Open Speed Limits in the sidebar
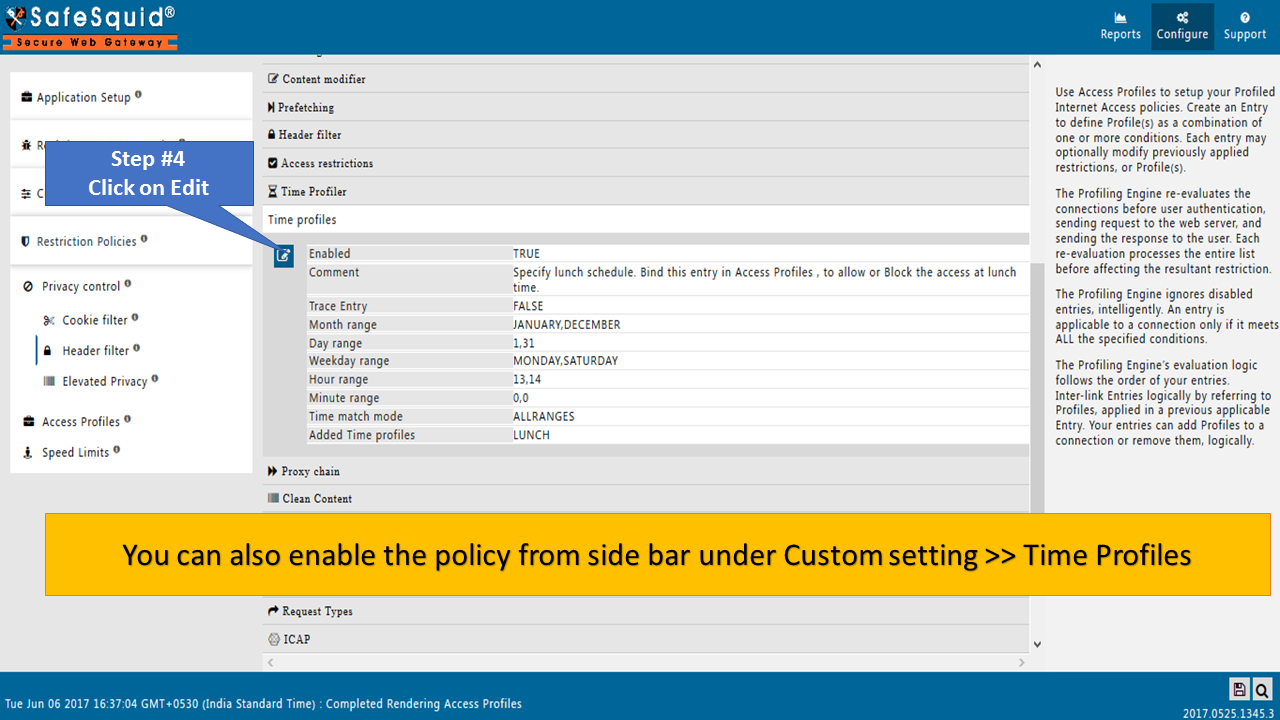Screen dimensions: 1280x720 coord(76,452)
